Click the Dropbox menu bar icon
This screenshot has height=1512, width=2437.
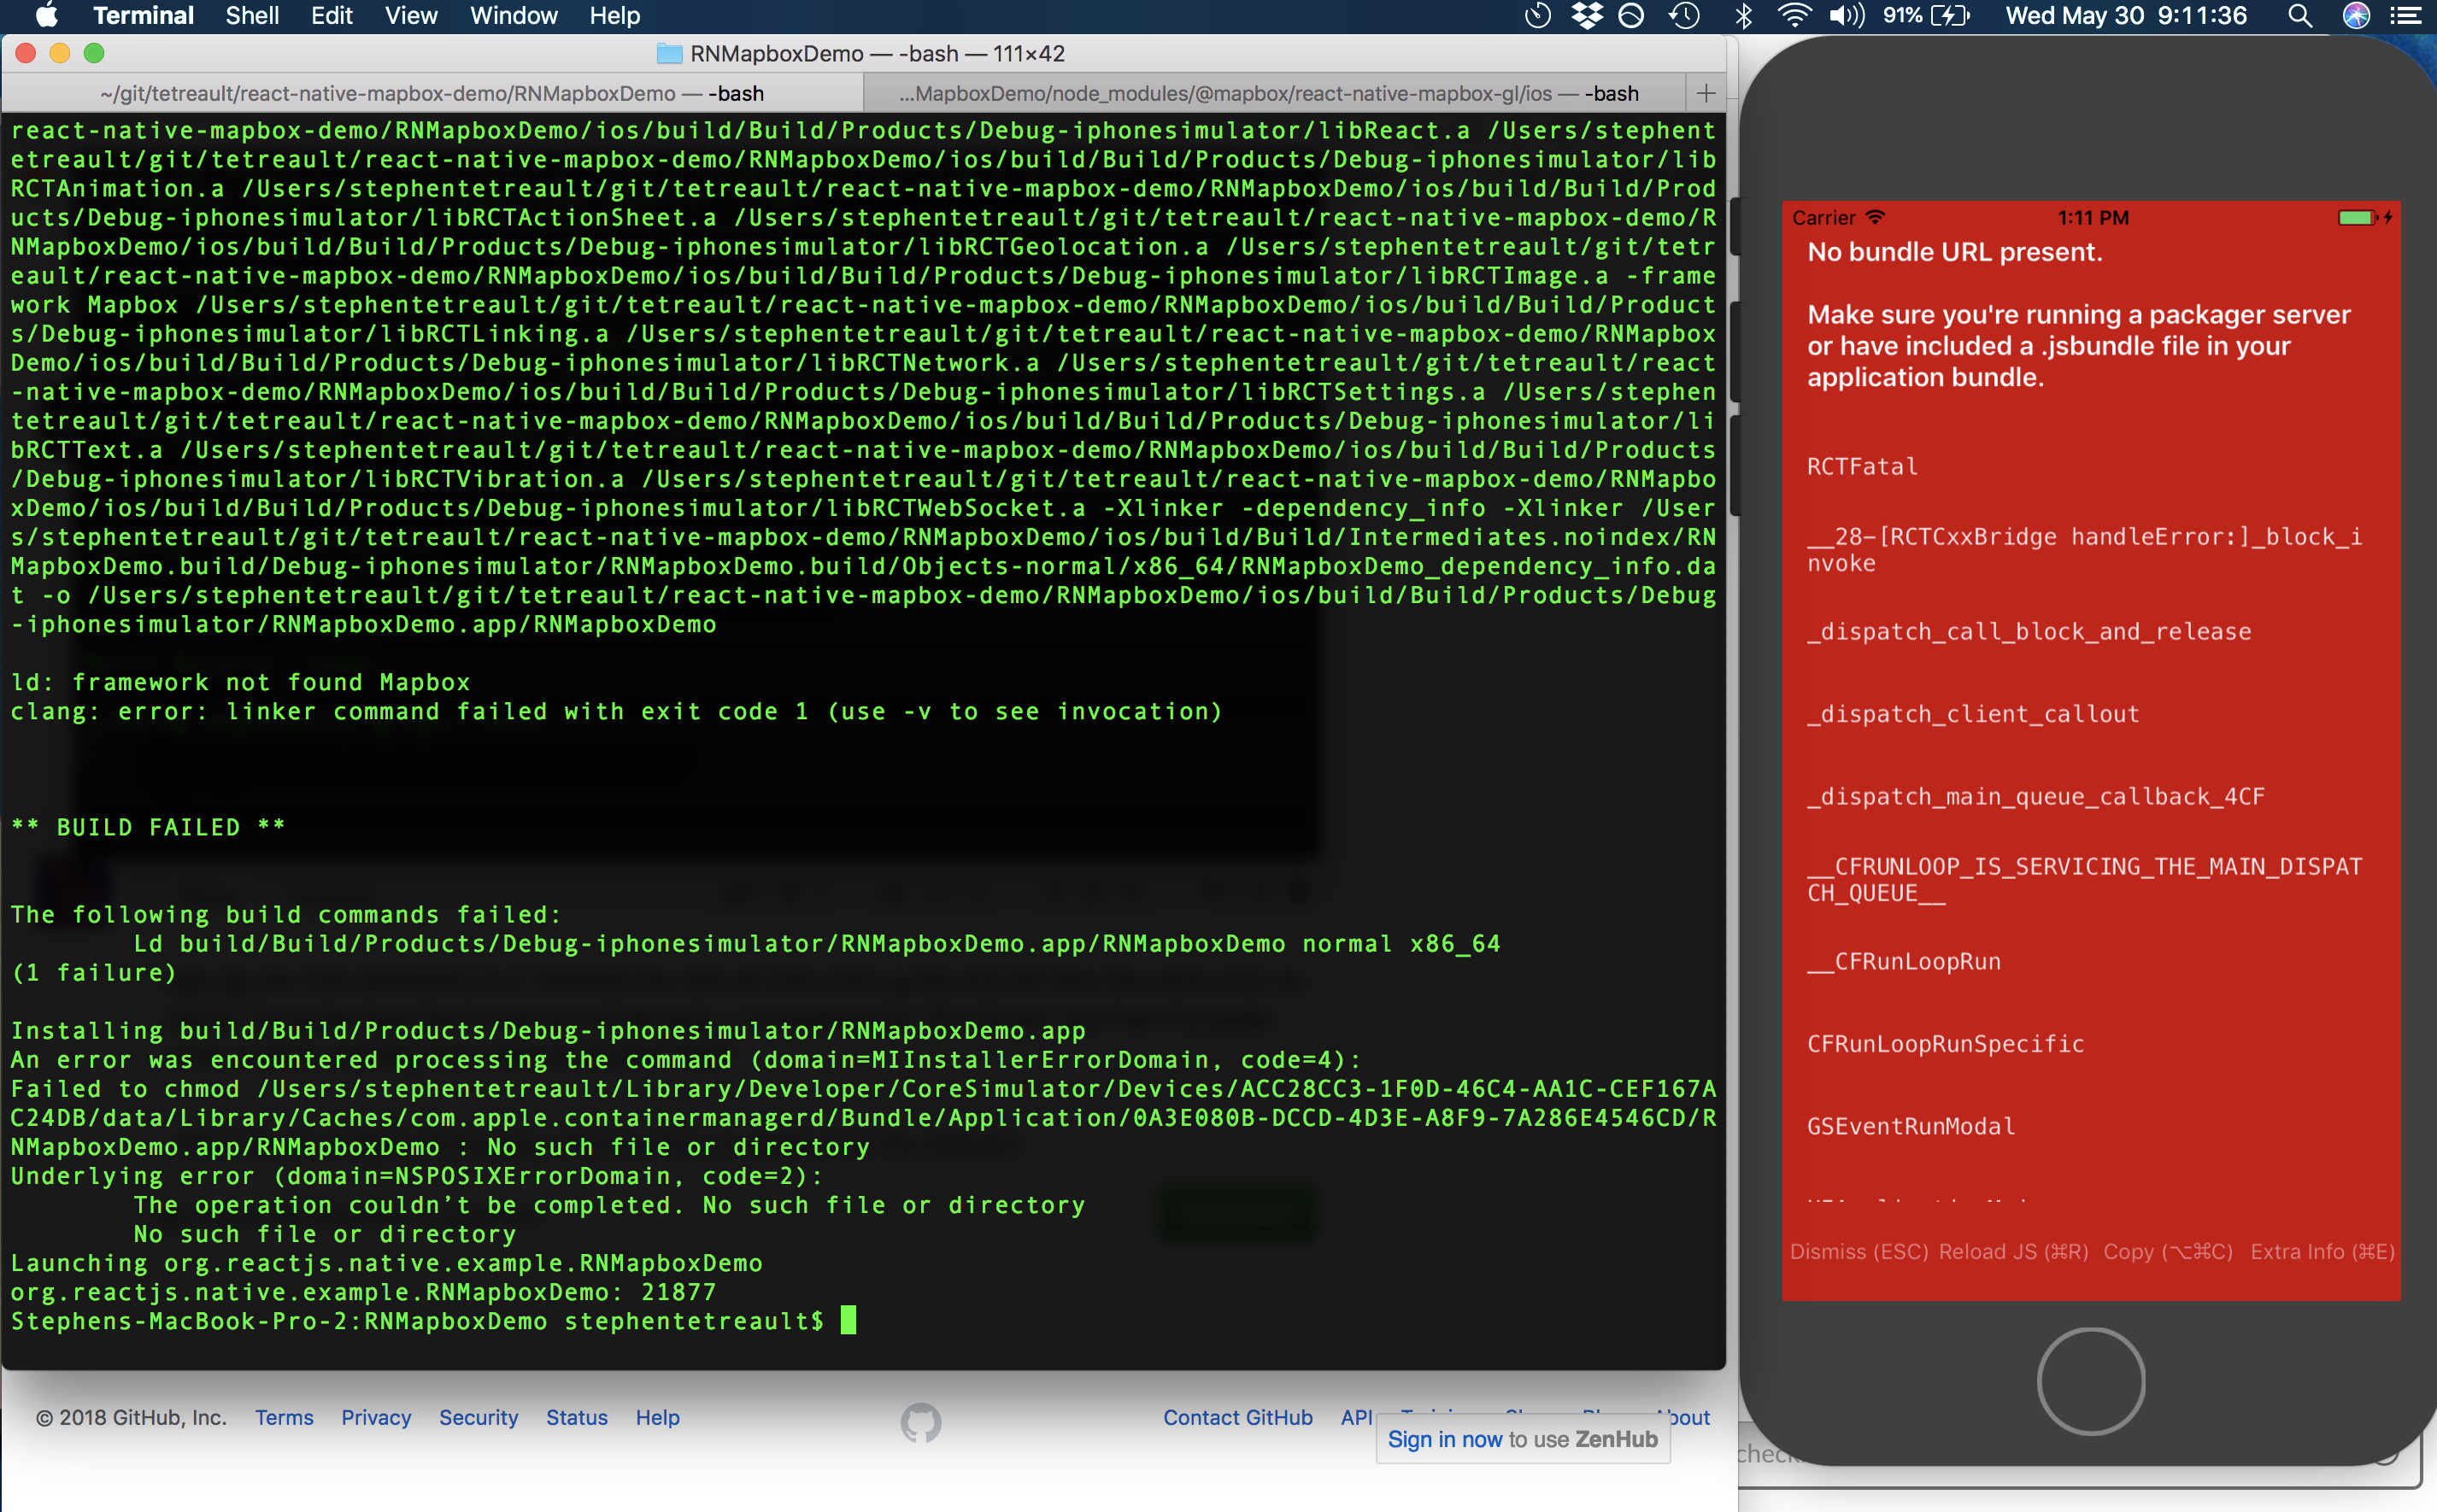click(x=1586, y=15)
